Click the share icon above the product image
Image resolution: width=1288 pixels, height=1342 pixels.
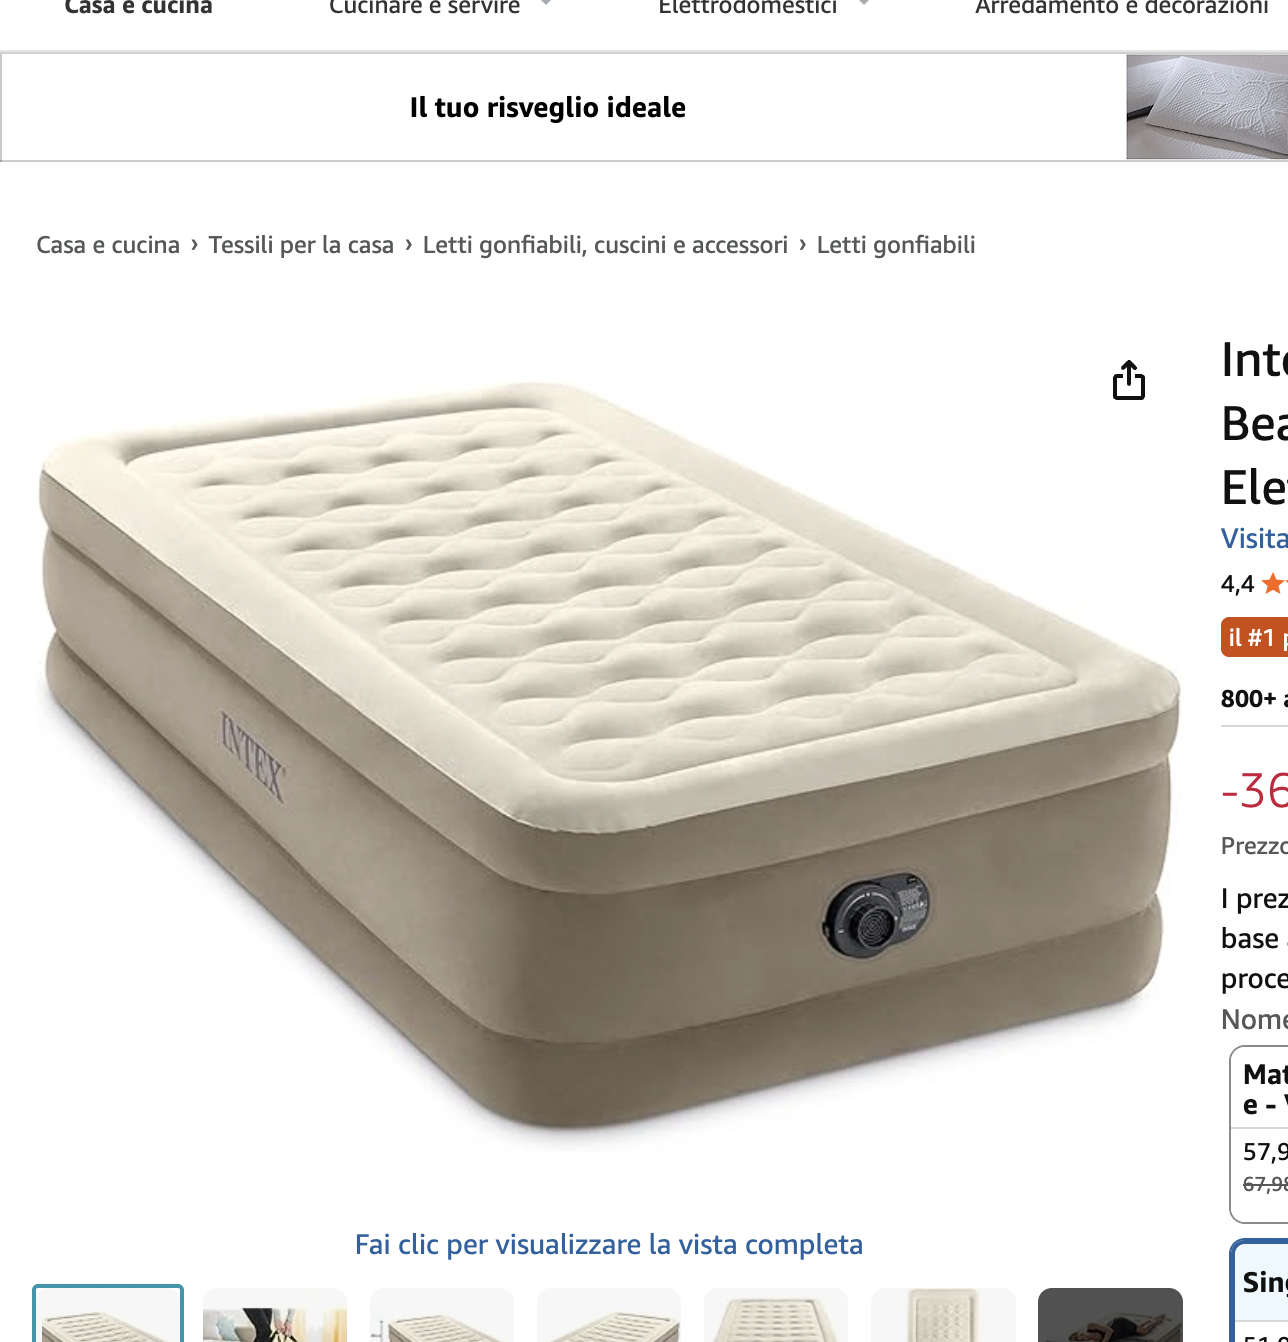[1129, 380]
